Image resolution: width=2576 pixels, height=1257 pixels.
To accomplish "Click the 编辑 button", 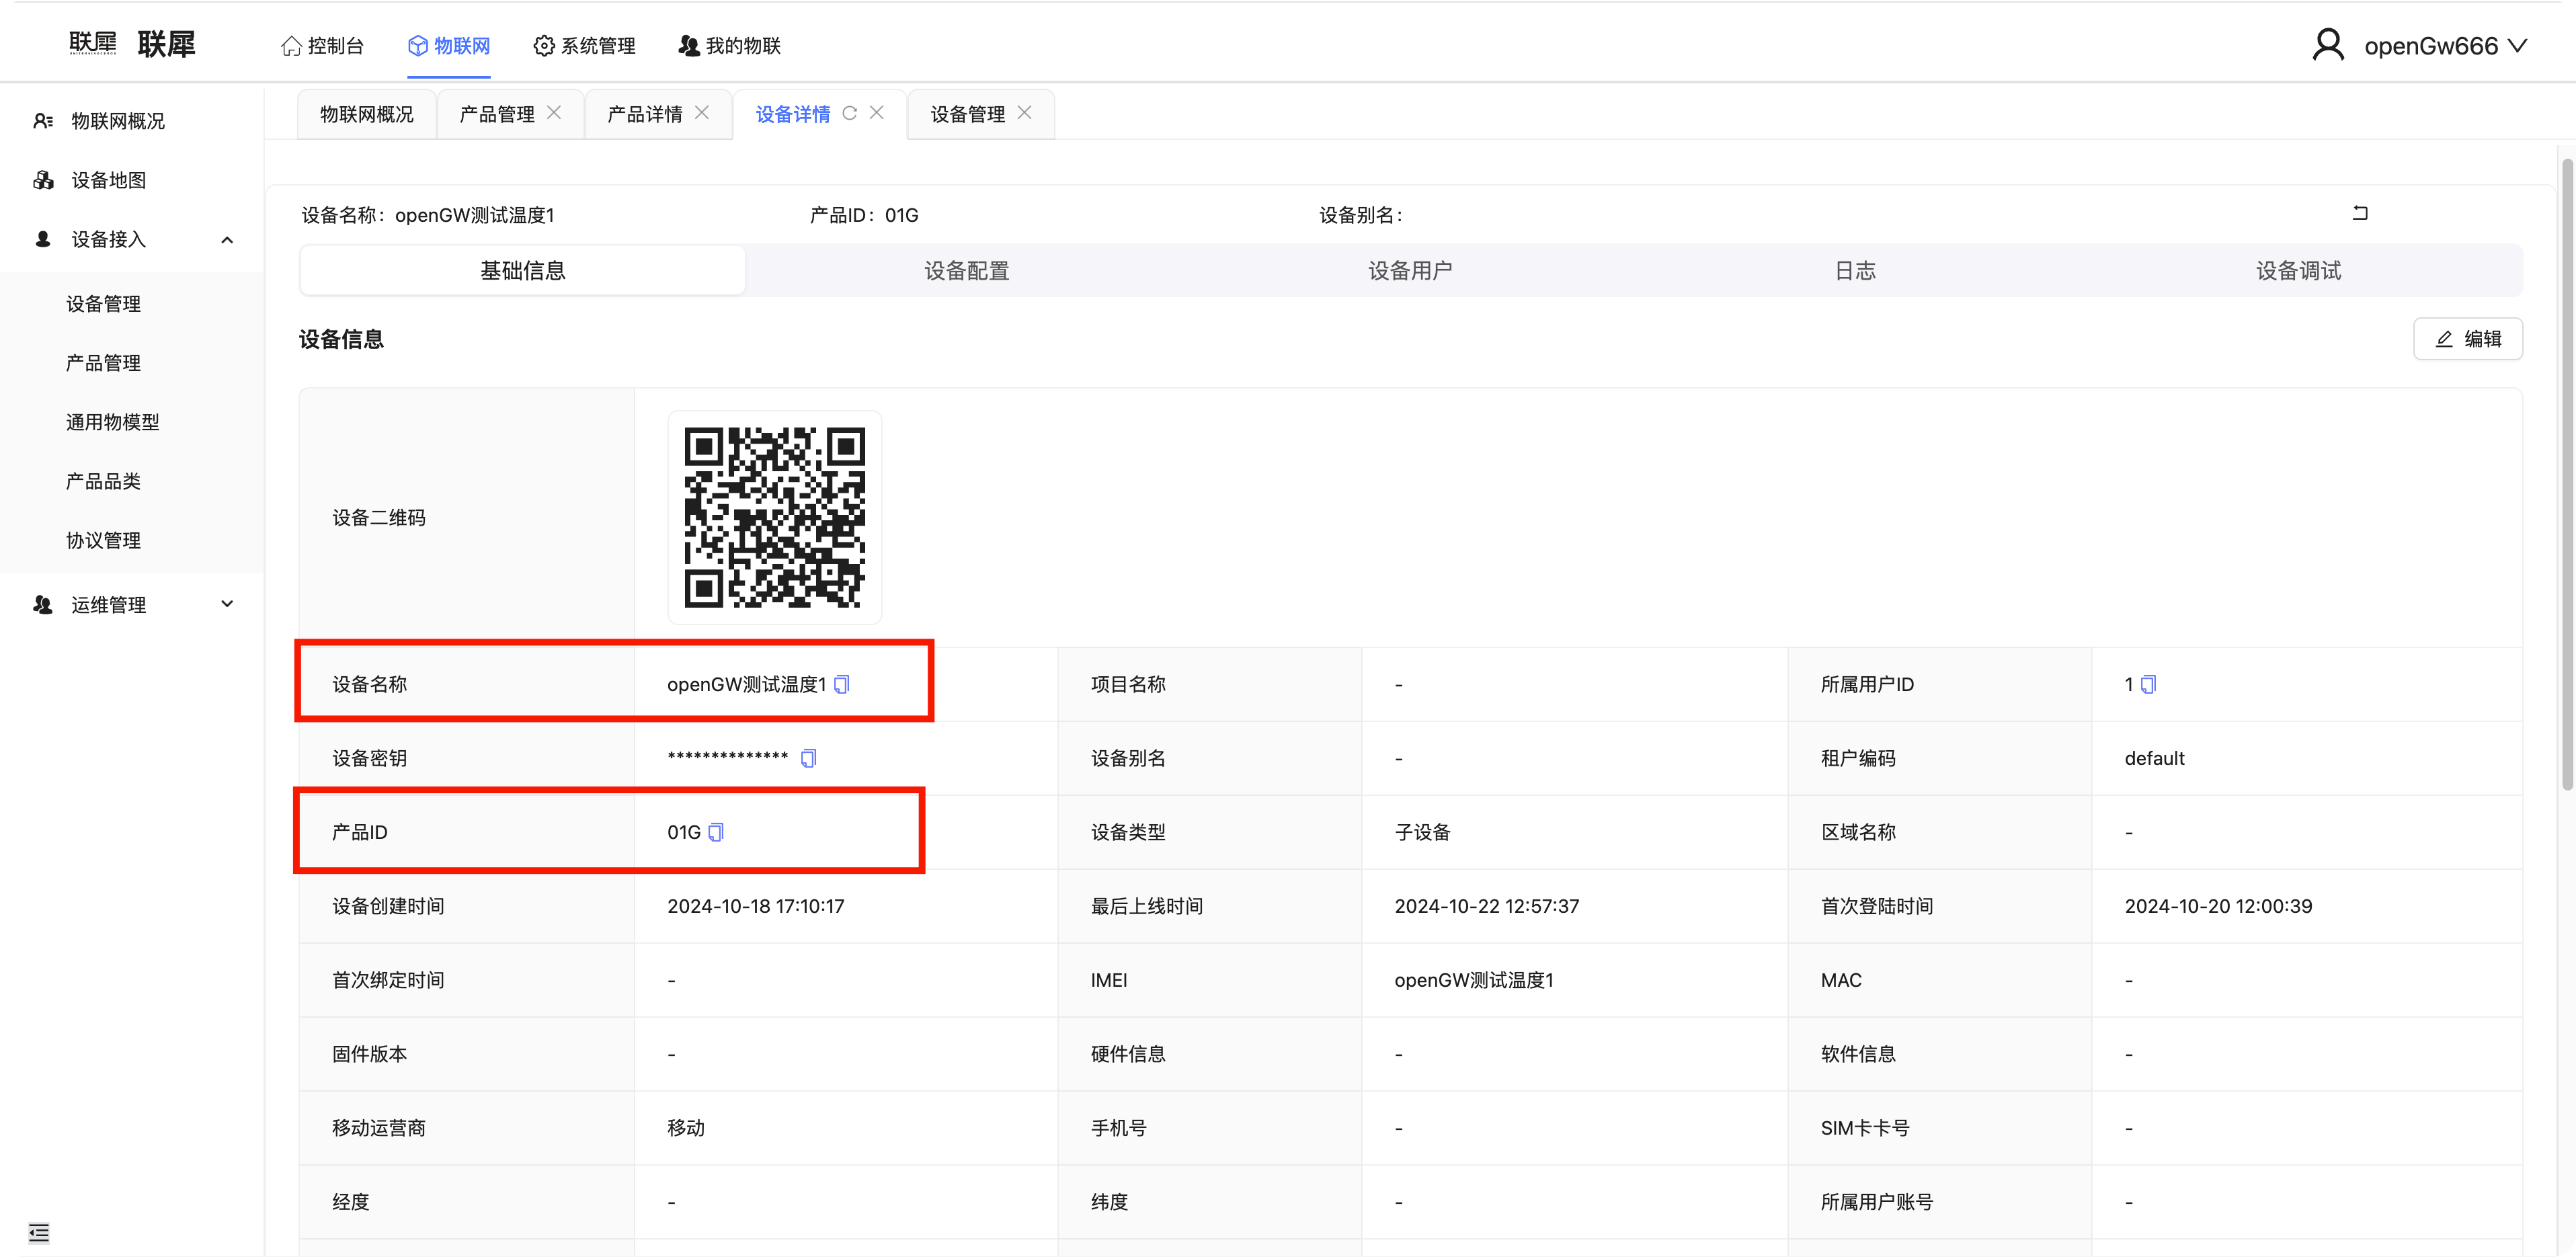I will 2467,339.
